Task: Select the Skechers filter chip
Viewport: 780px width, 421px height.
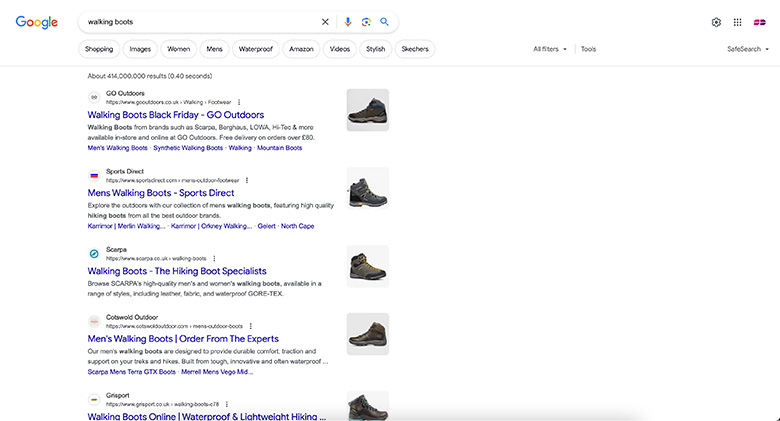Action: pyautogui.click(x=415, y=49)
